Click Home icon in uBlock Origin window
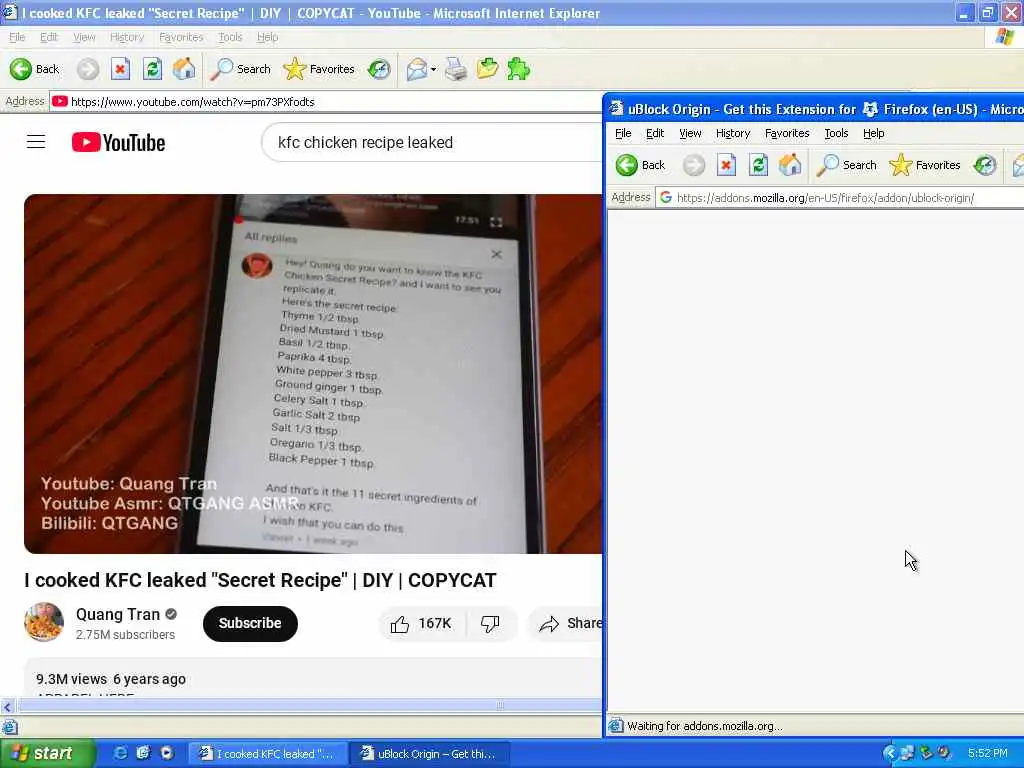Screen dimensions: 1024x768 point(790,165)
